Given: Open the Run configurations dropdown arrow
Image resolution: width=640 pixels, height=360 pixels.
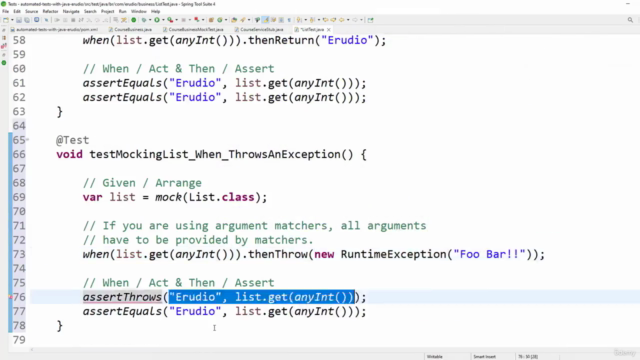Looking at the screenshot, I should 163,20.
